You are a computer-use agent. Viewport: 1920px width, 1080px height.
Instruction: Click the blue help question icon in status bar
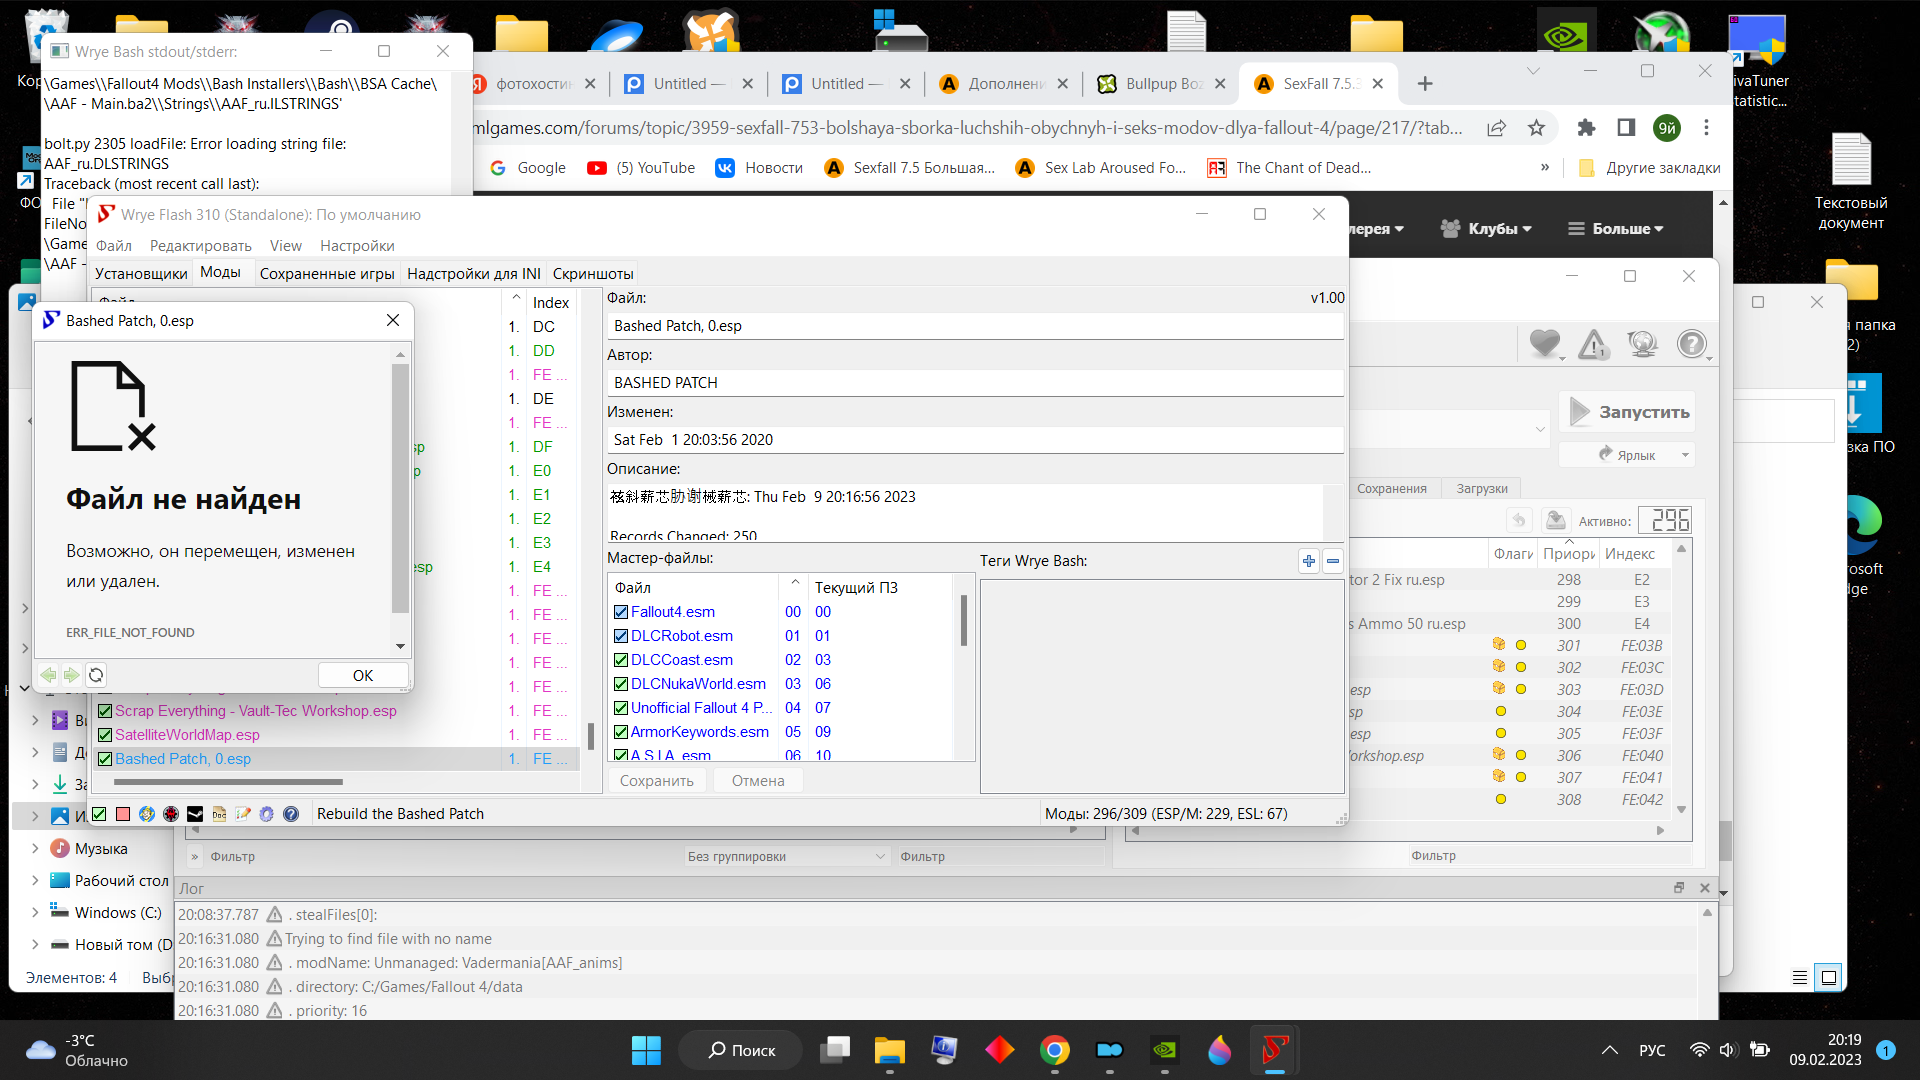(x=291, y=814)
